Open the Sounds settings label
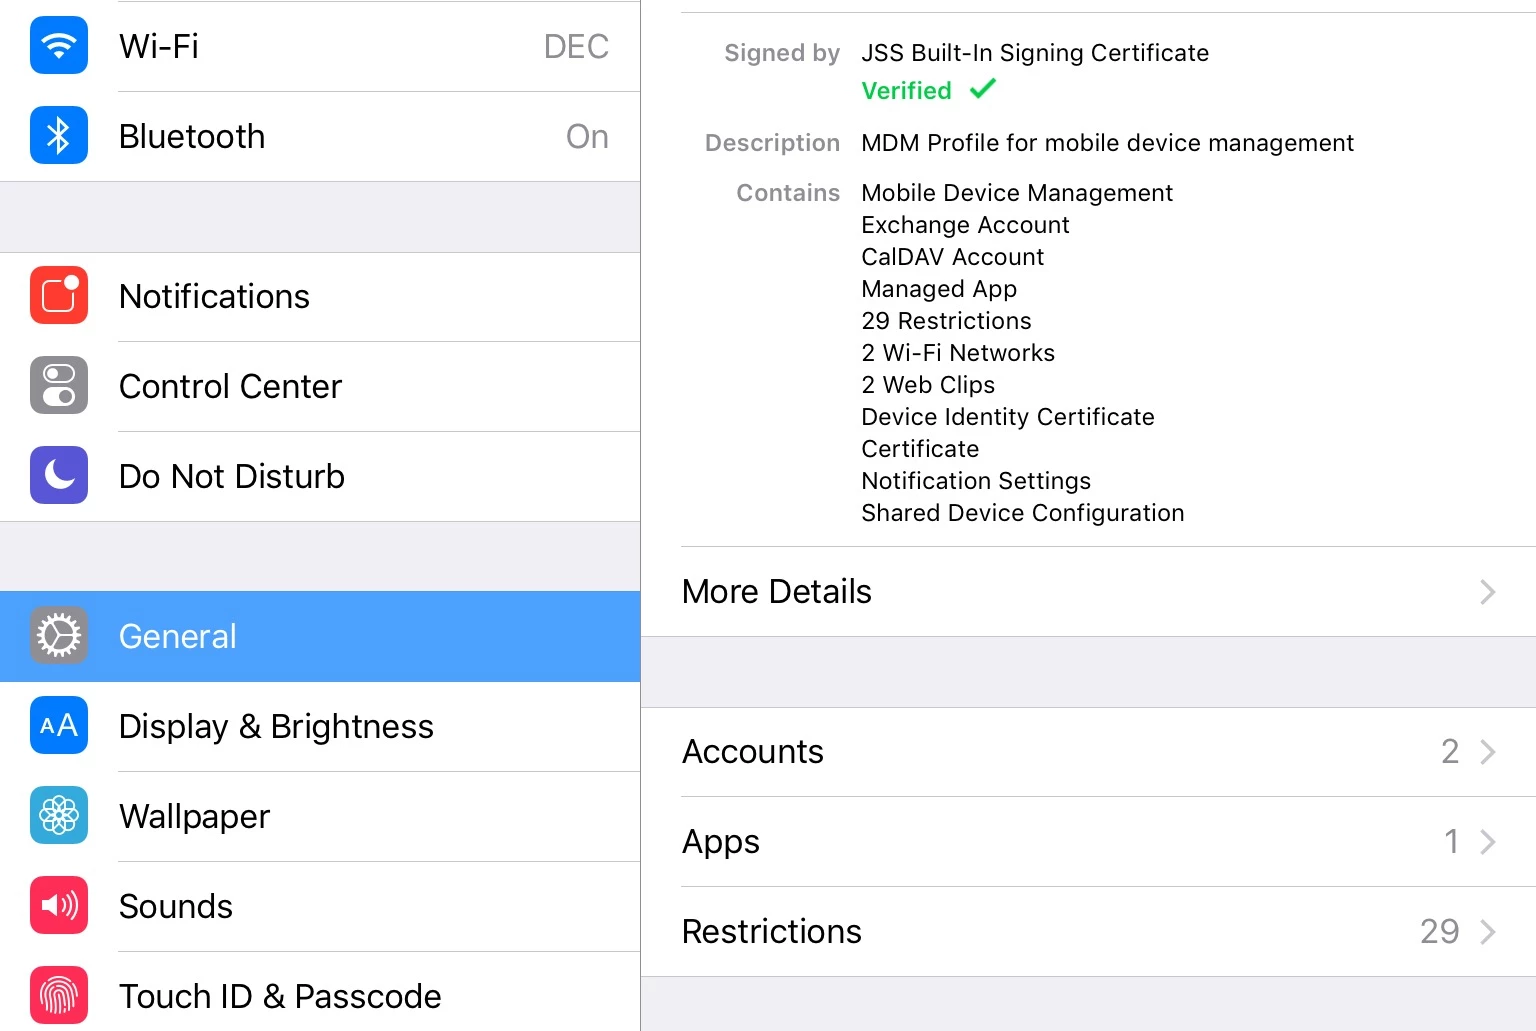Viewport: 1536px width, 1031px height. (176, 907)
